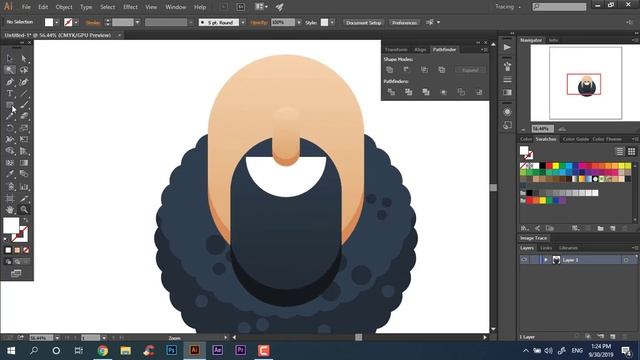Open Tracing workspace switcher dropdown
The width and height of the screenshot is (640, 360).
pos(508,7)
